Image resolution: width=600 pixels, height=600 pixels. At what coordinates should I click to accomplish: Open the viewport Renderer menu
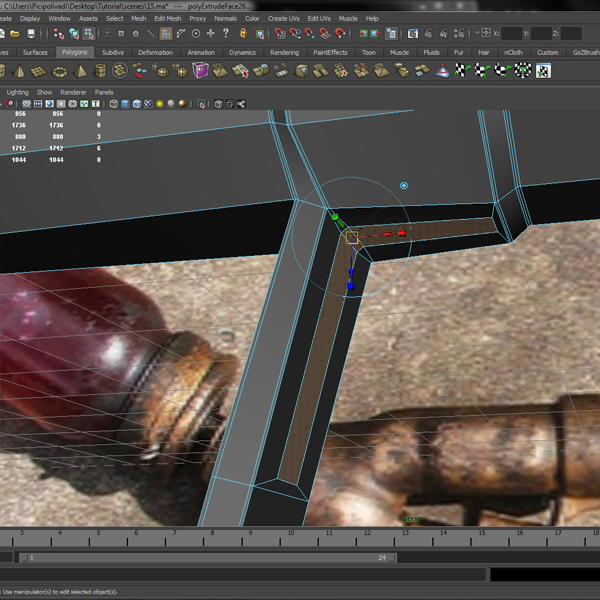[x=73, y=92]
